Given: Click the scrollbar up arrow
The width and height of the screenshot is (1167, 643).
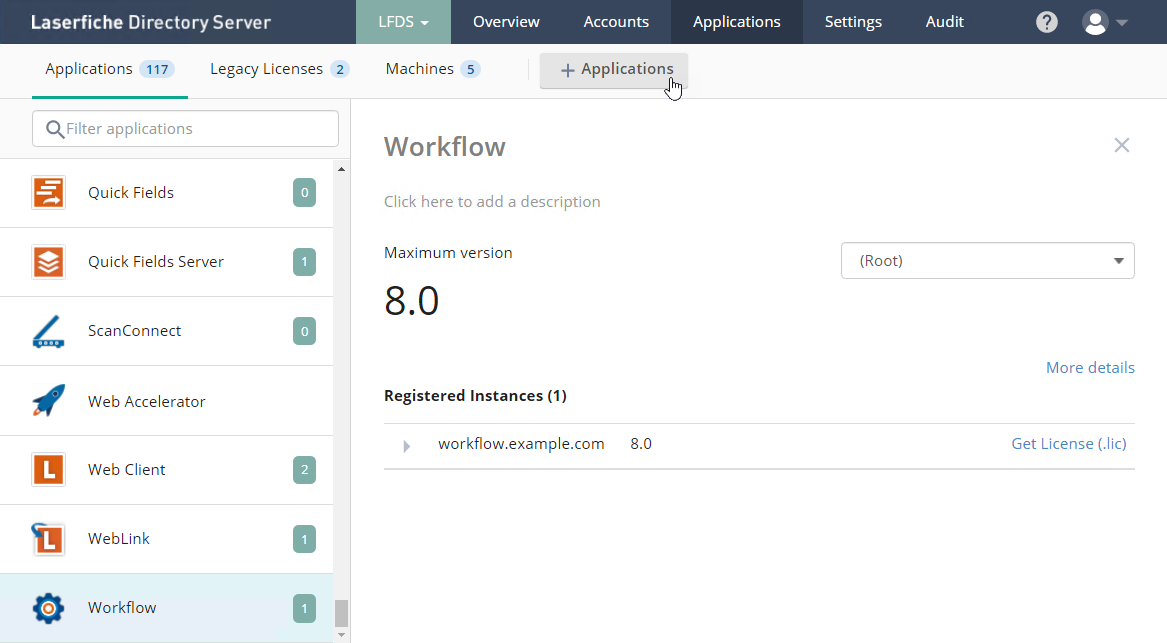Looking at the screenshot, I should (342, 170).
